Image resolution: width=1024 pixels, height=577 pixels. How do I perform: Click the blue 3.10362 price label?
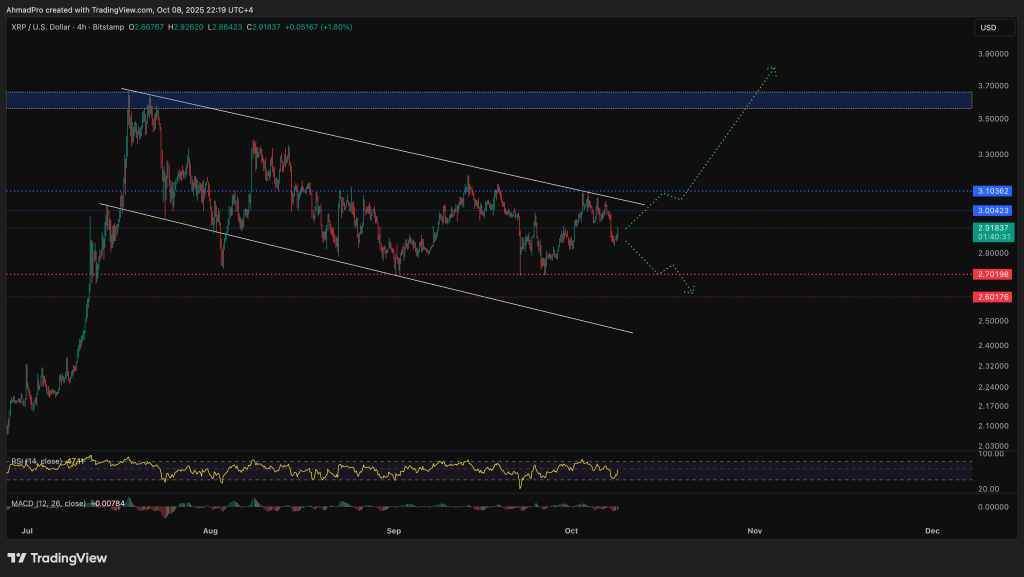[x=997, y=191]
